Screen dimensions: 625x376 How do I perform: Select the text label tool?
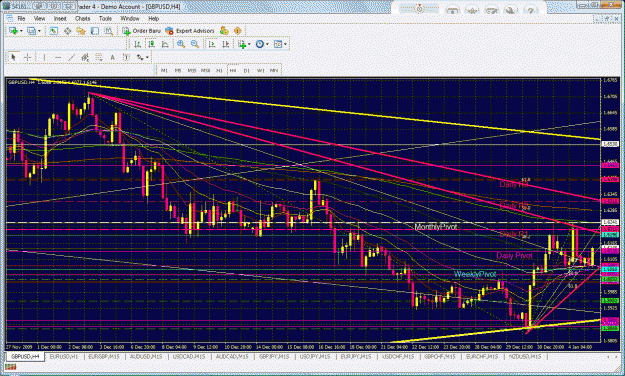click(x=126, y=58)
